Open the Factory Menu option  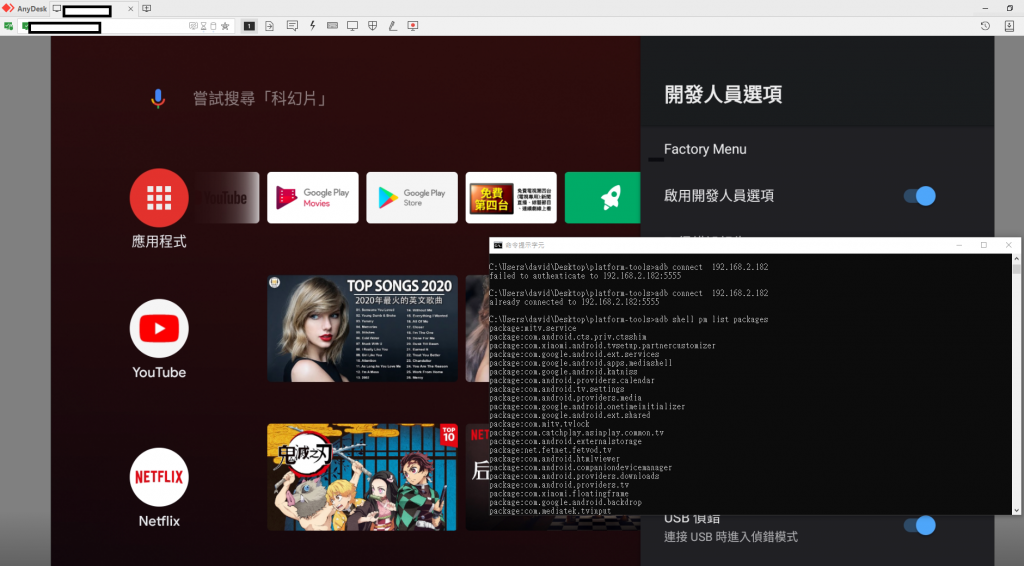point(705,149)
